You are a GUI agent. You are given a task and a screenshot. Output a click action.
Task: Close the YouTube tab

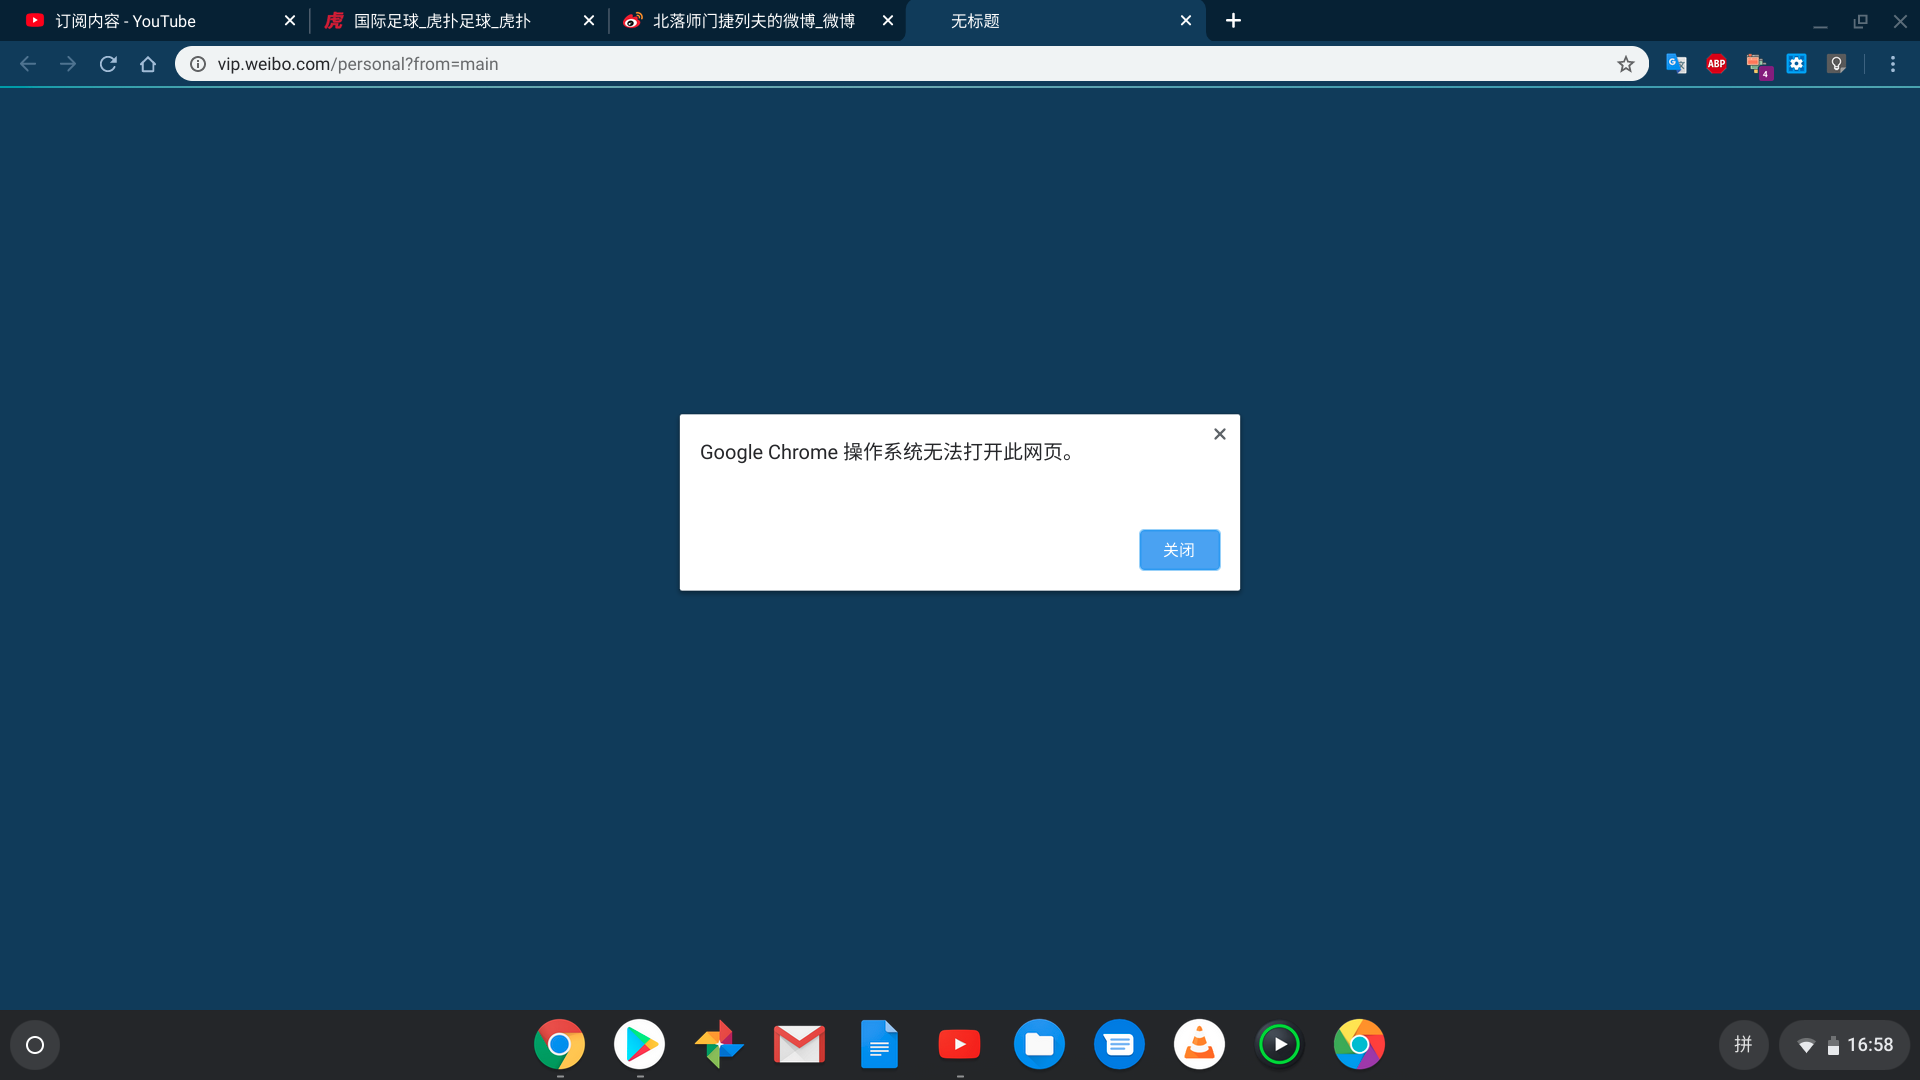(x=290, y=21)
